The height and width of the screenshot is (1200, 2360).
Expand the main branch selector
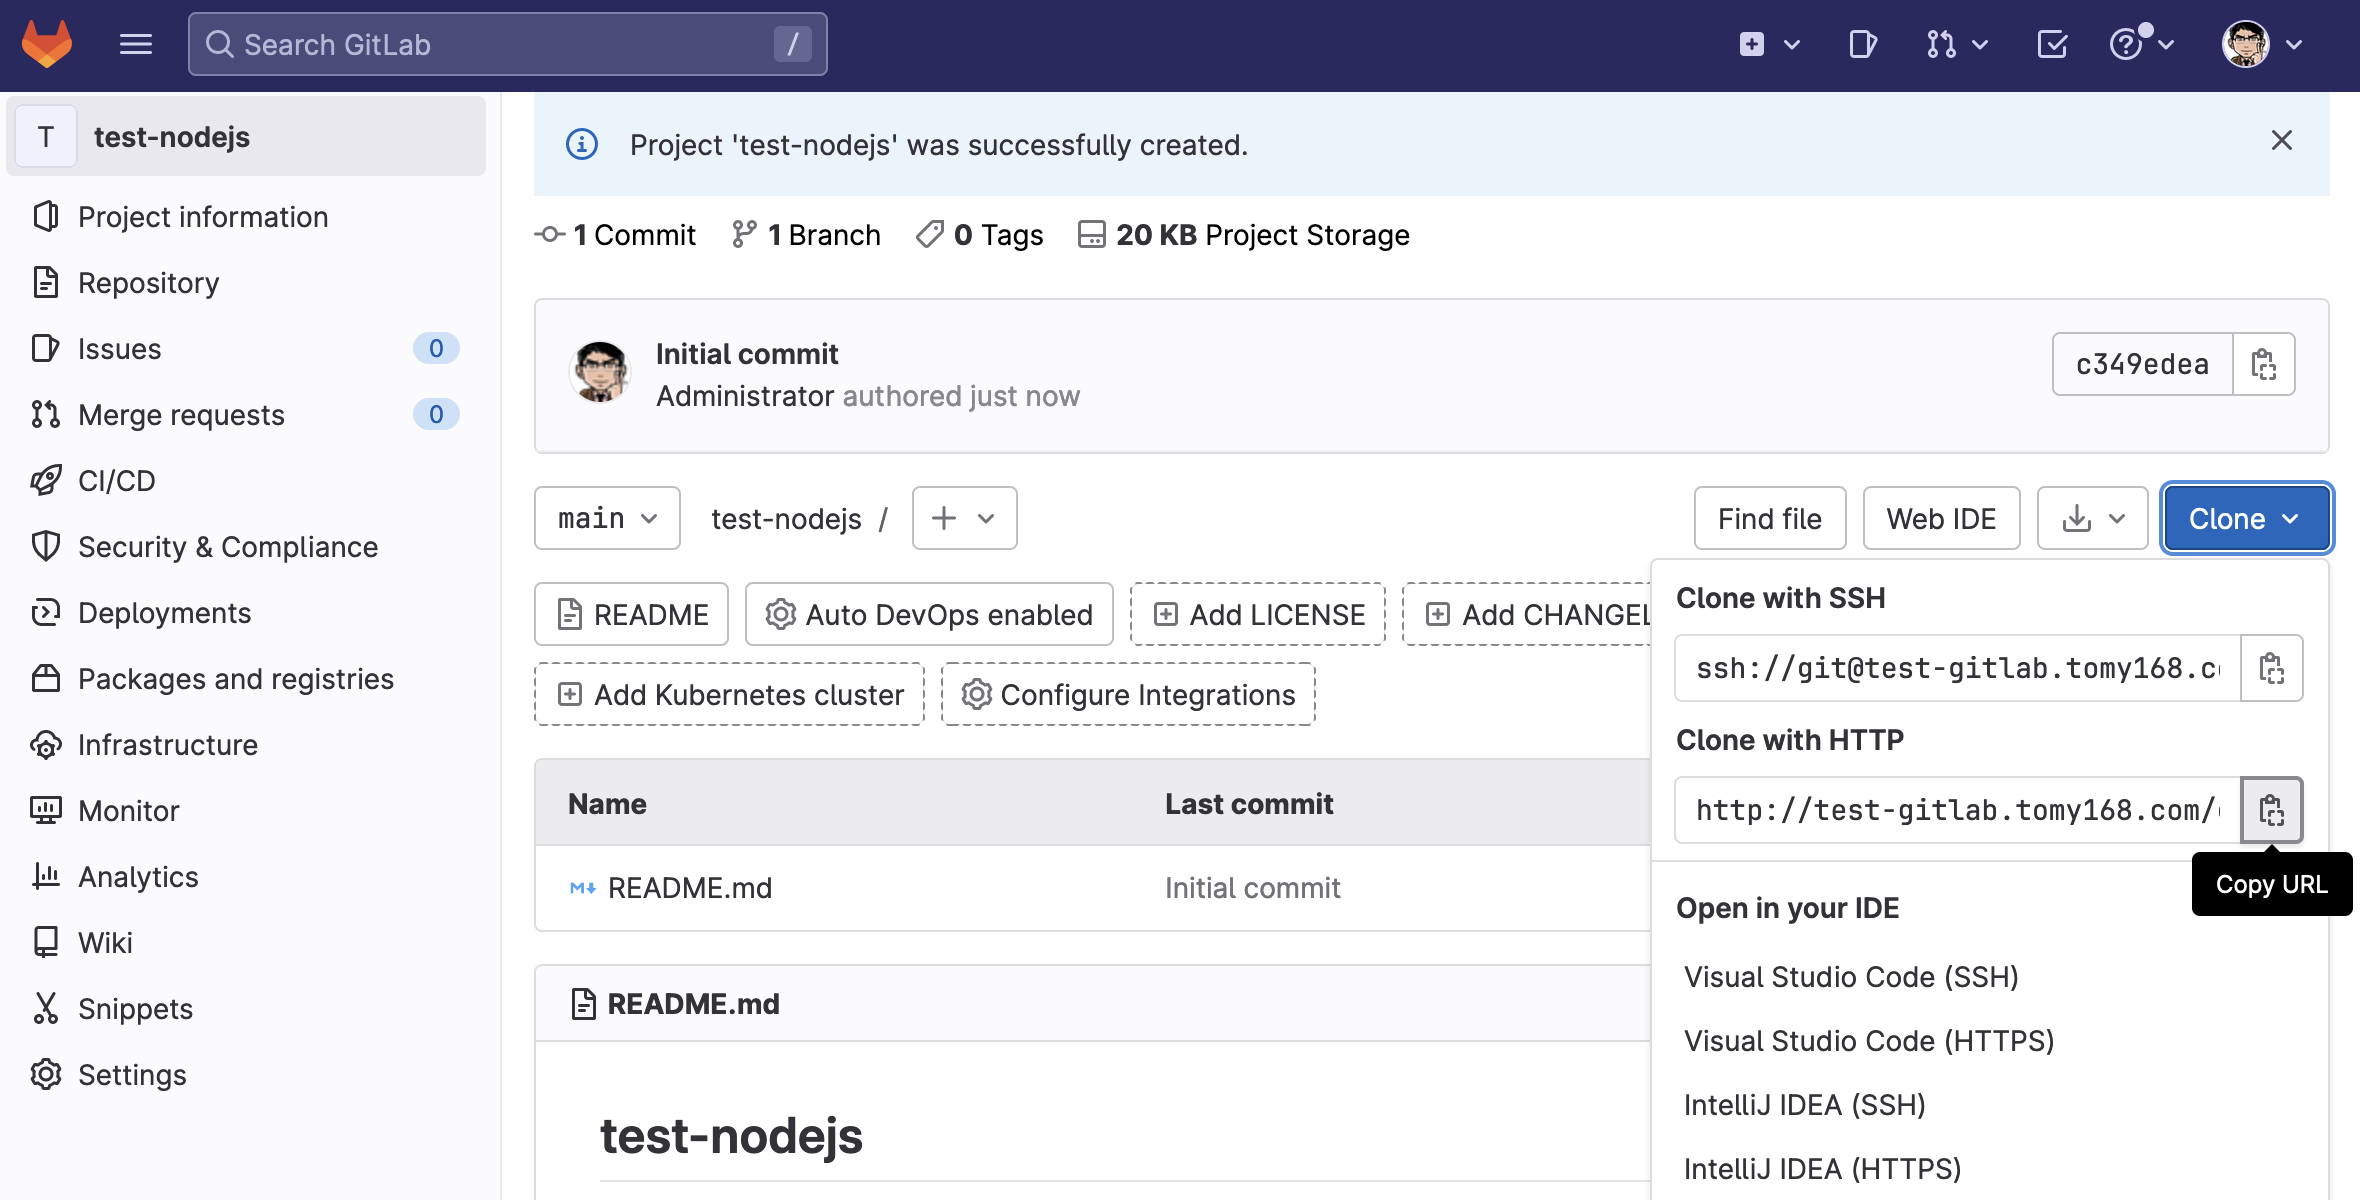tap(607, 518)
